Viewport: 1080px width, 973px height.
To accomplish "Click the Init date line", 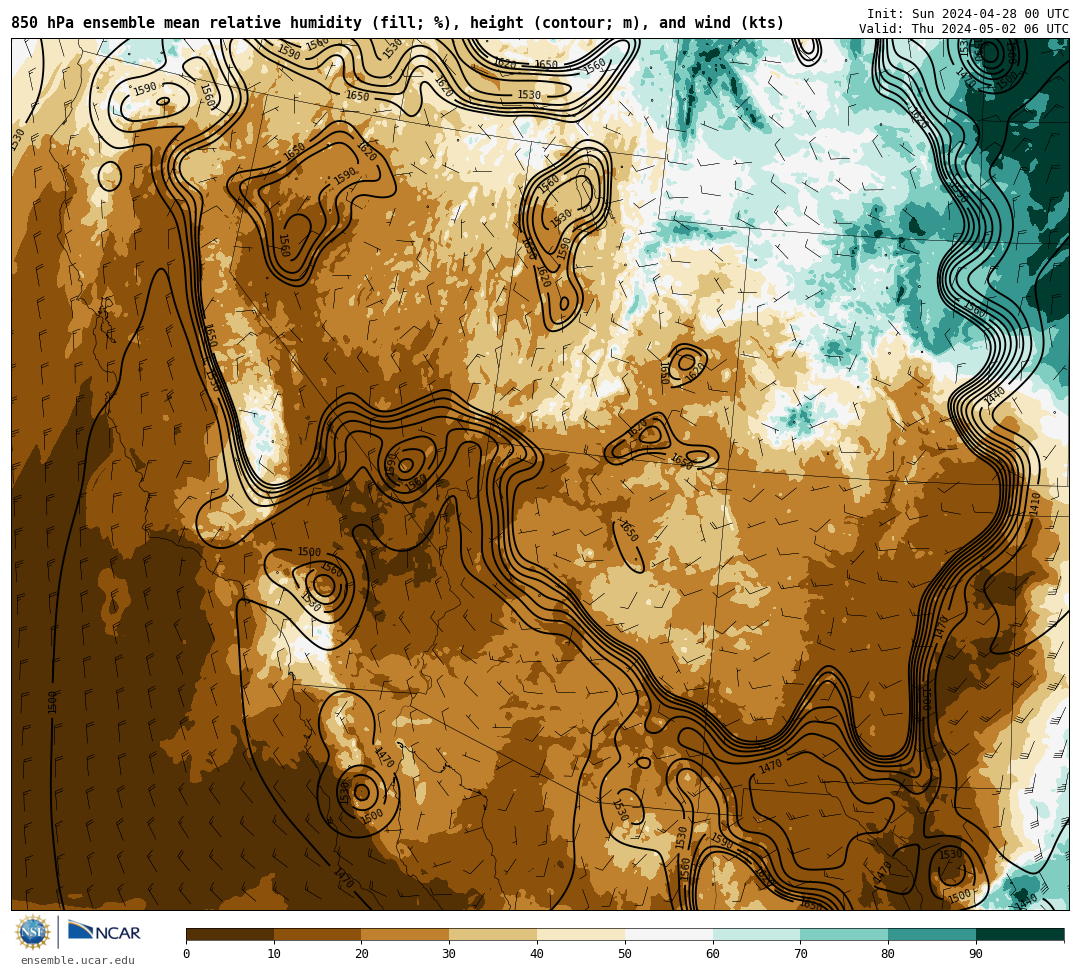I will [x=968, y=14].
